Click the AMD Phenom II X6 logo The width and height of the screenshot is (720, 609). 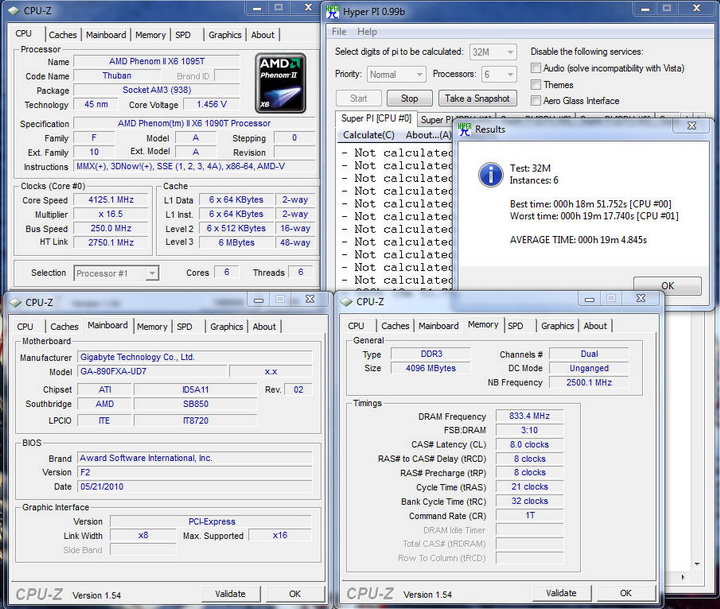coord(281,84)
